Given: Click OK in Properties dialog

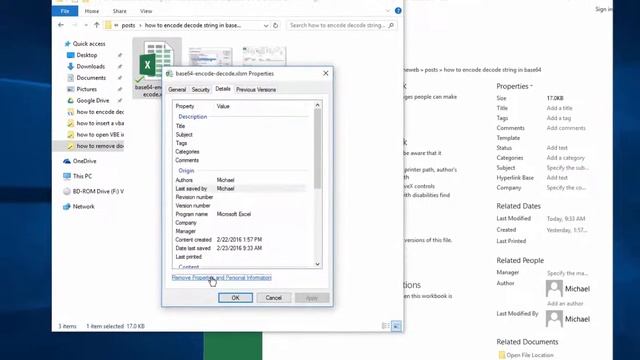Looking at the screenshot, I should (236, 298).
